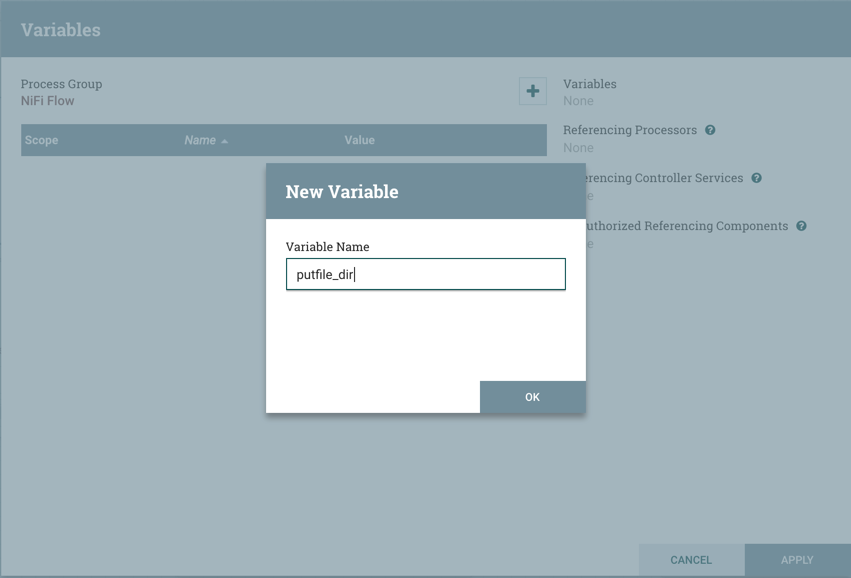Screen dimensions: 851x578
Task: Click the plus icon to add variable
Action: coord(532,91)
